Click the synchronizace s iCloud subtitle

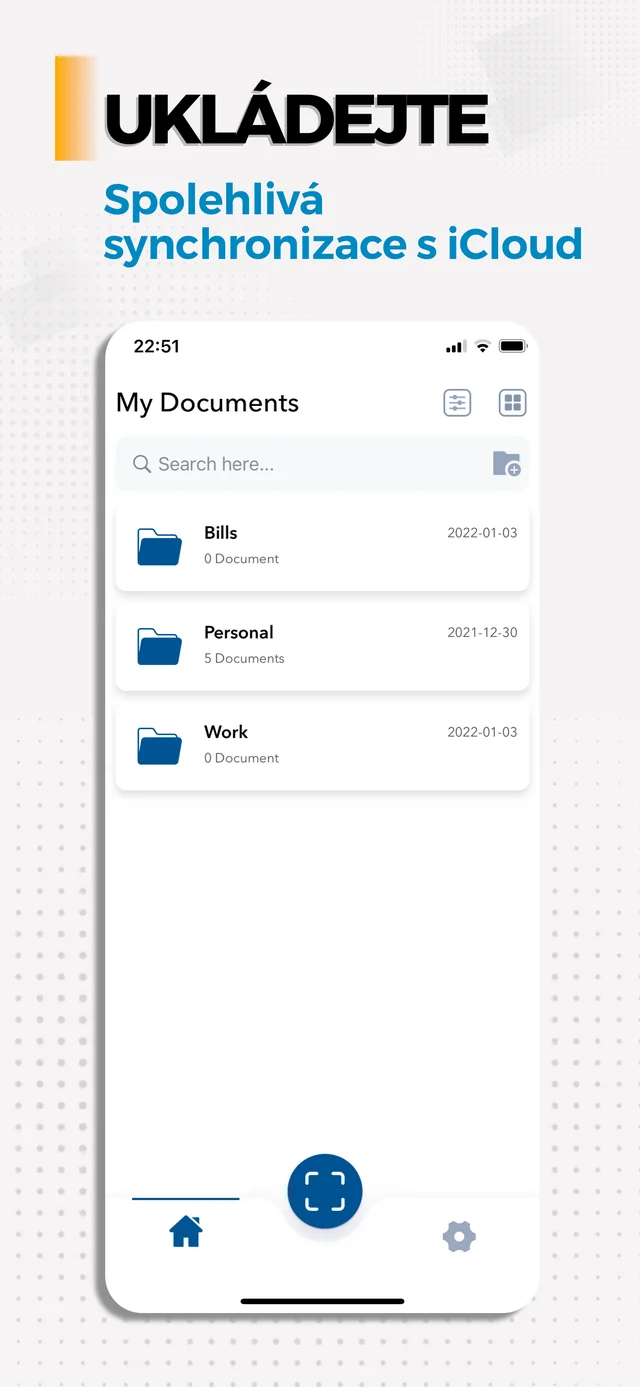(x=343, y=246)
